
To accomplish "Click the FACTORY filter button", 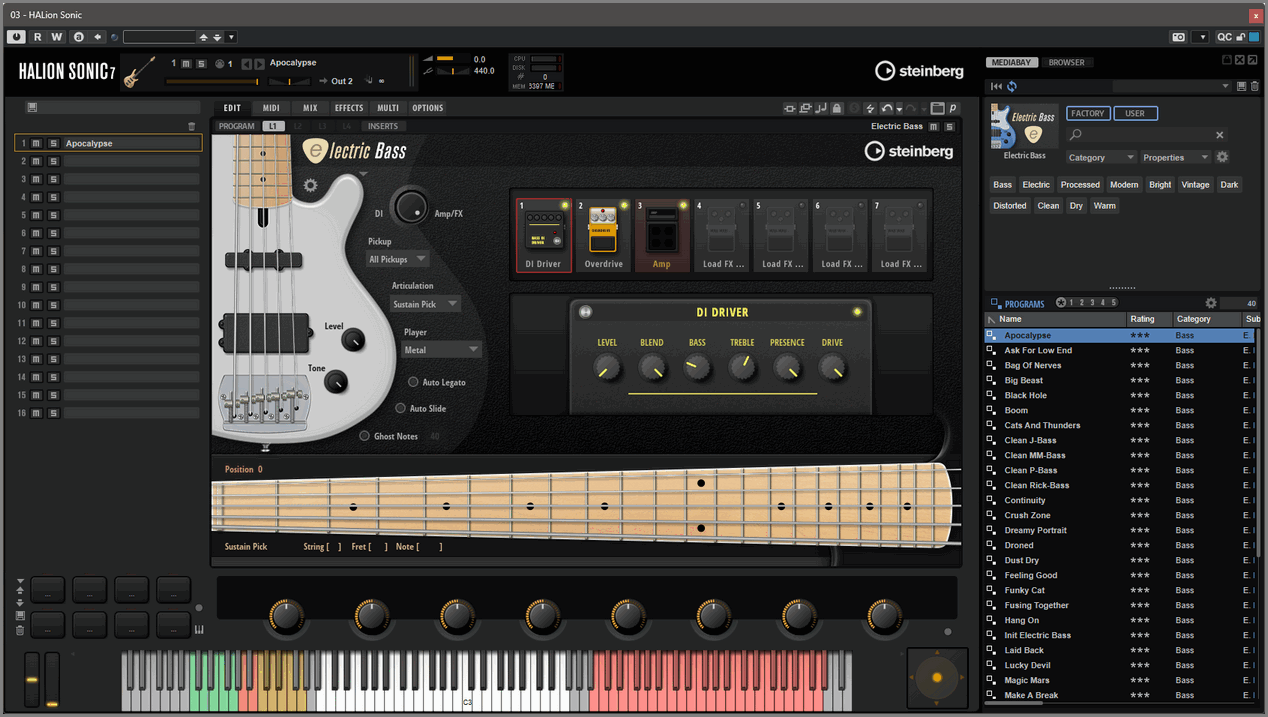I will click(x=1087, y=114).
